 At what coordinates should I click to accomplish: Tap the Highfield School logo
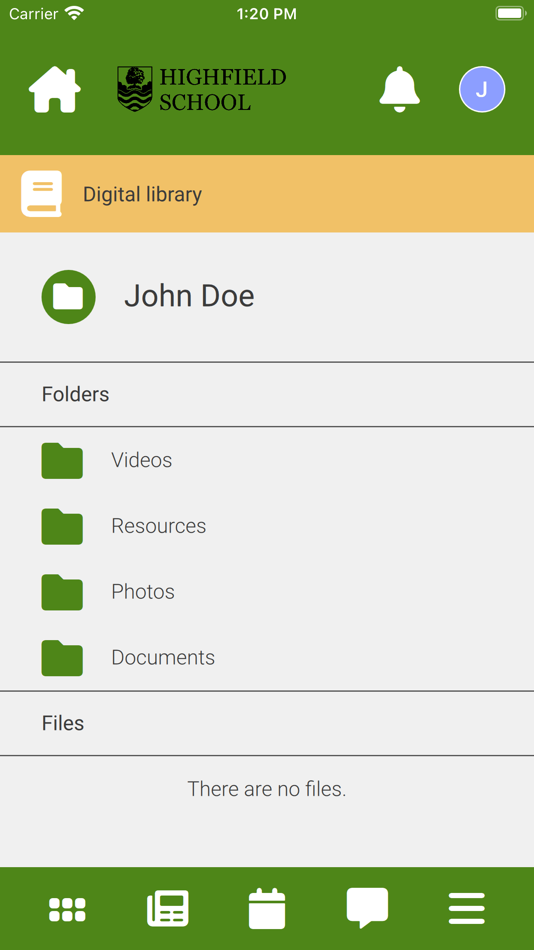pos(201,89)
